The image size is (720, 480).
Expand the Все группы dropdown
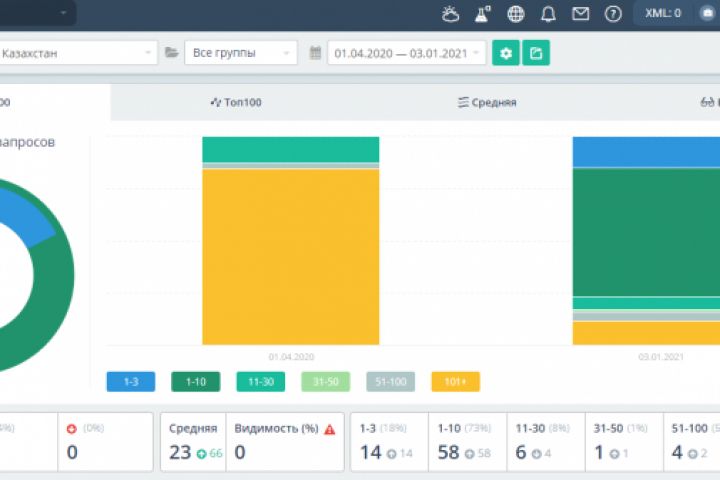(x=241, y=53)
